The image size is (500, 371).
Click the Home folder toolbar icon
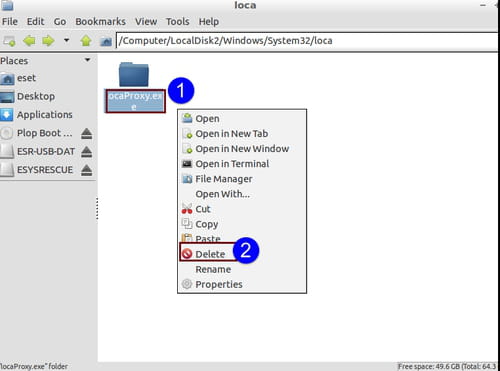[106, 41]
